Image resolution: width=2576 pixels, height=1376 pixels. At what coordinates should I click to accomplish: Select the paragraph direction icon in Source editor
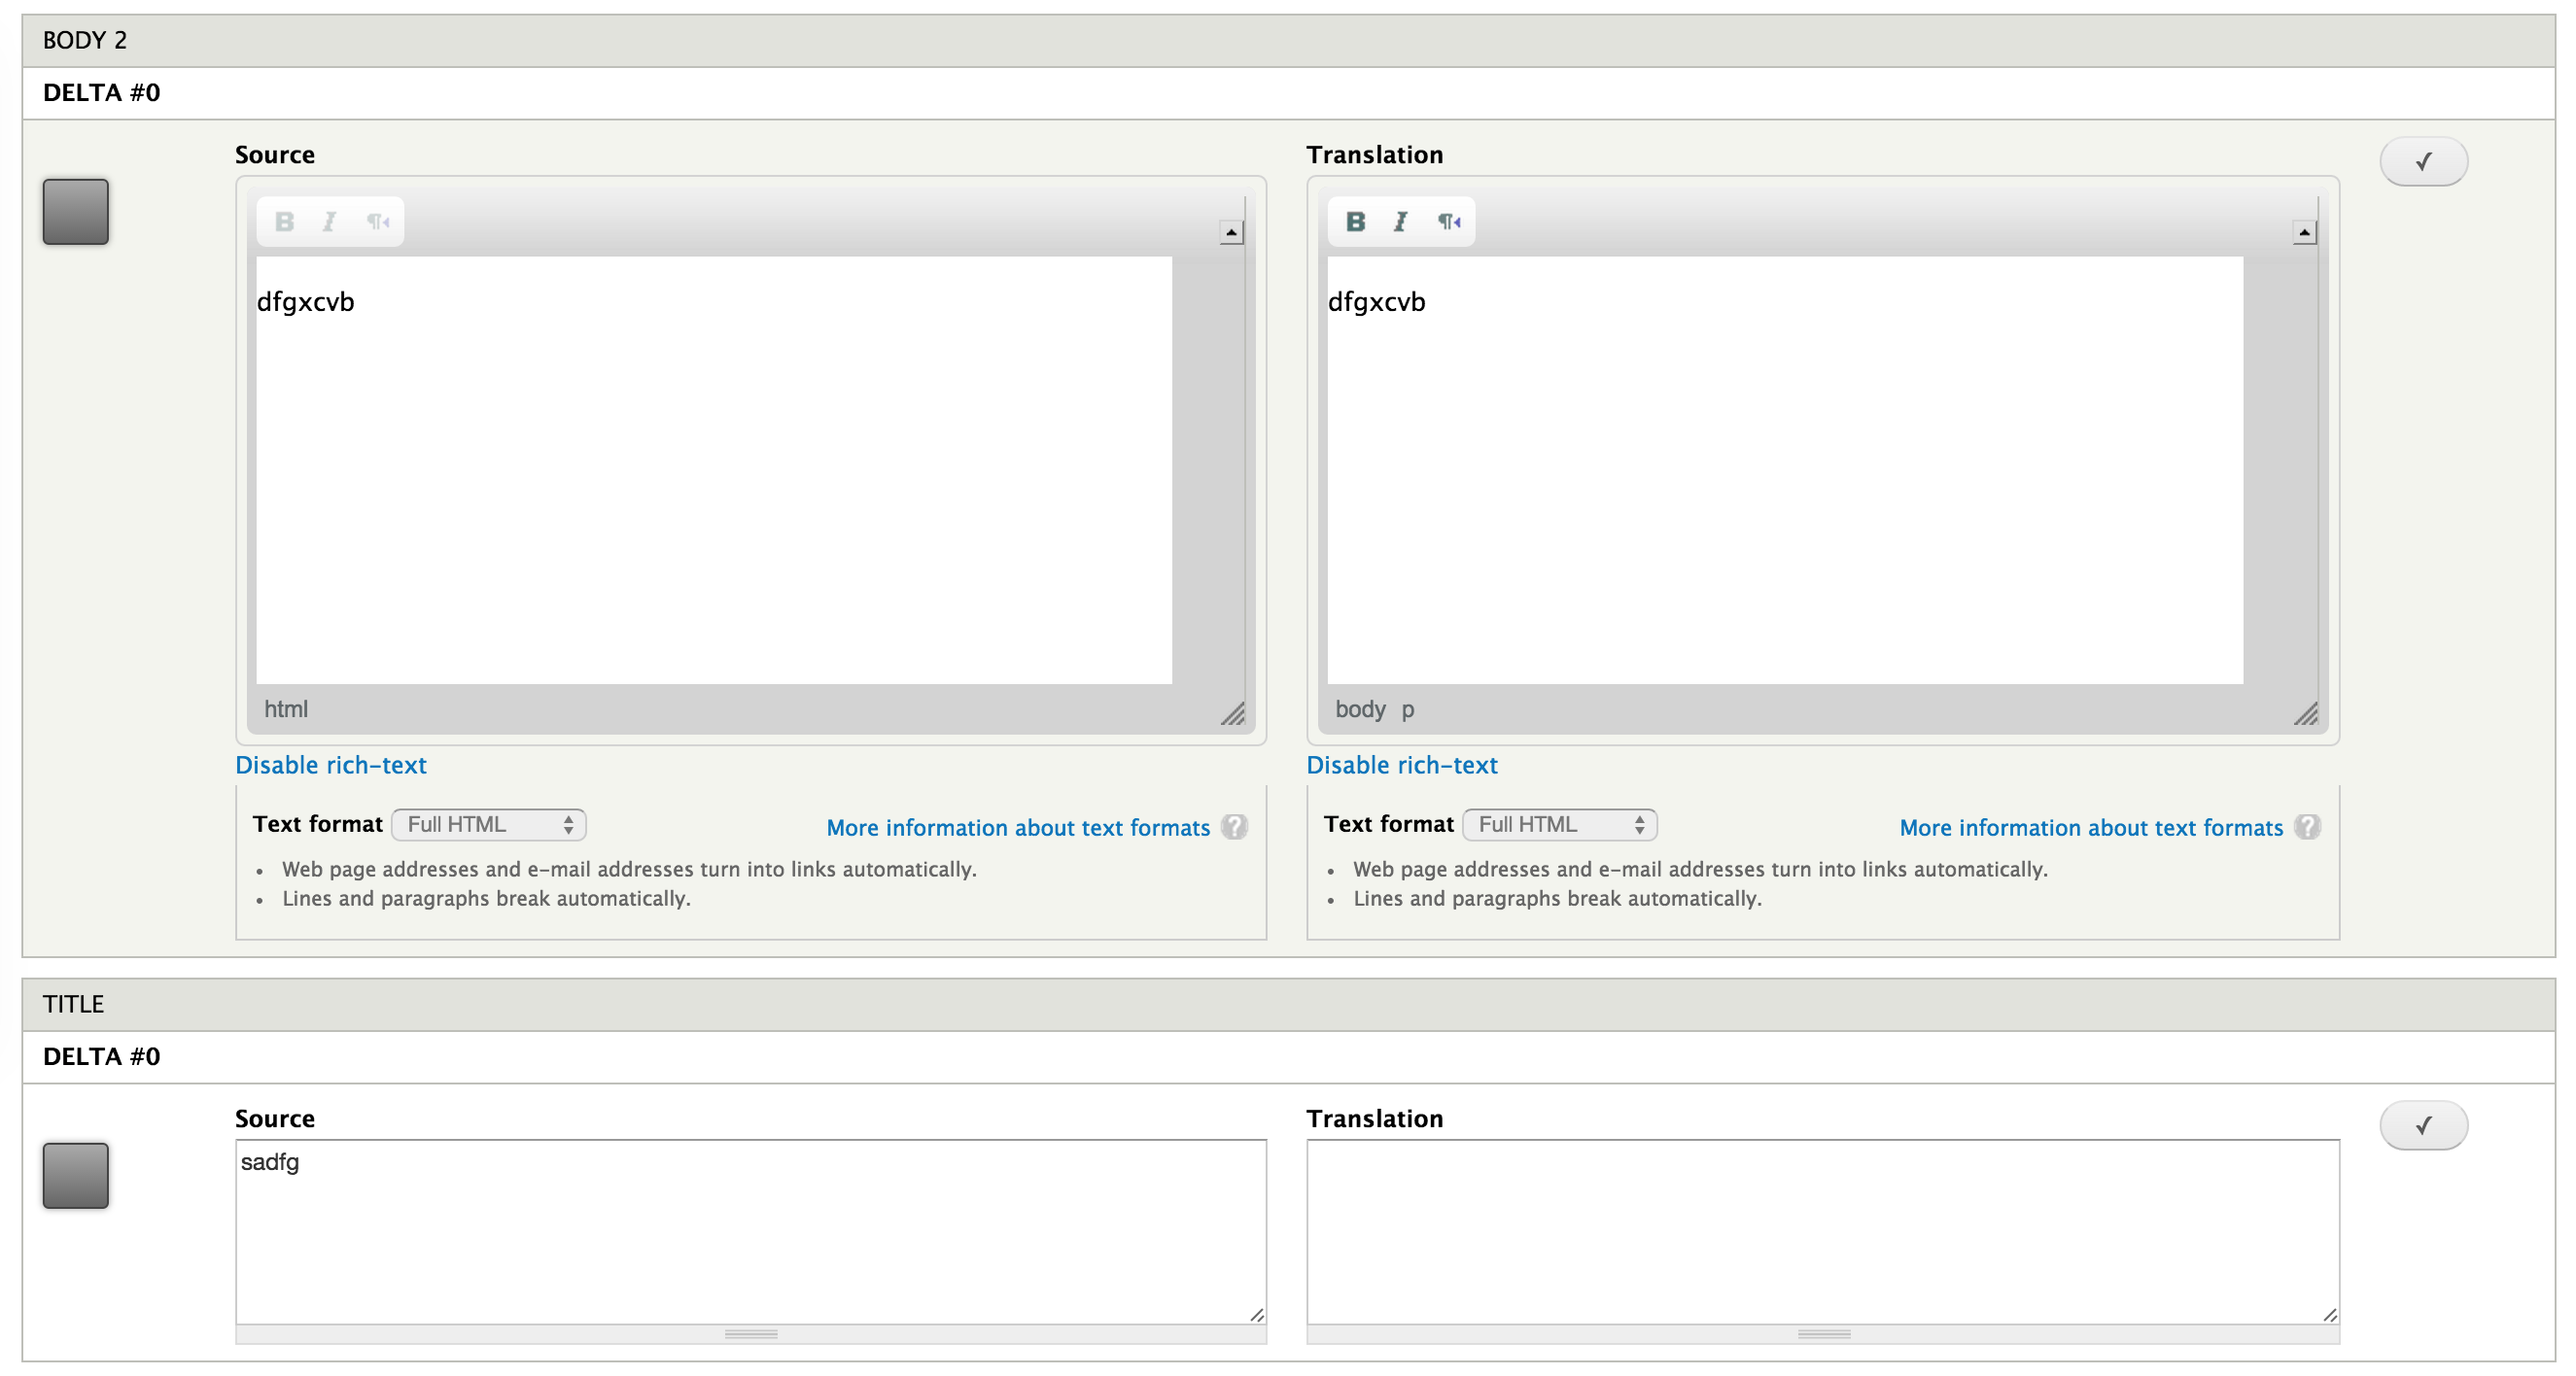pyautogui.click(x=377, y=221)
